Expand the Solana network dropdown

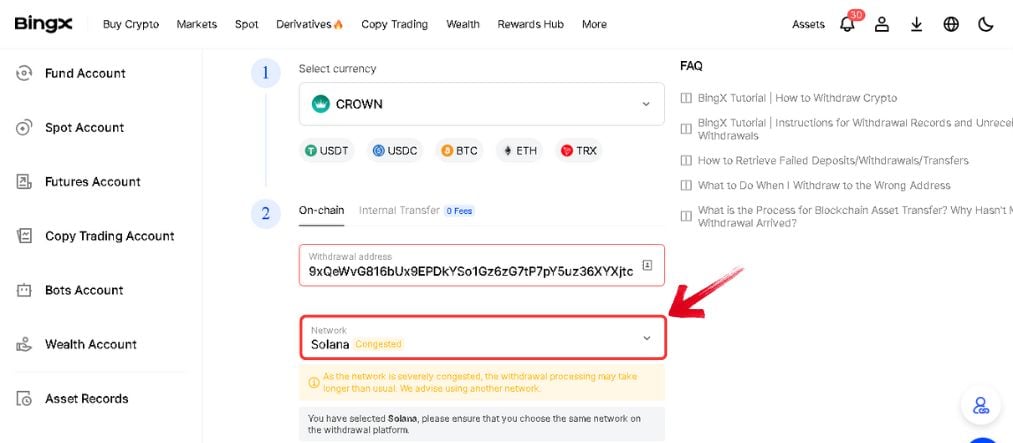(x=483, y=338)
